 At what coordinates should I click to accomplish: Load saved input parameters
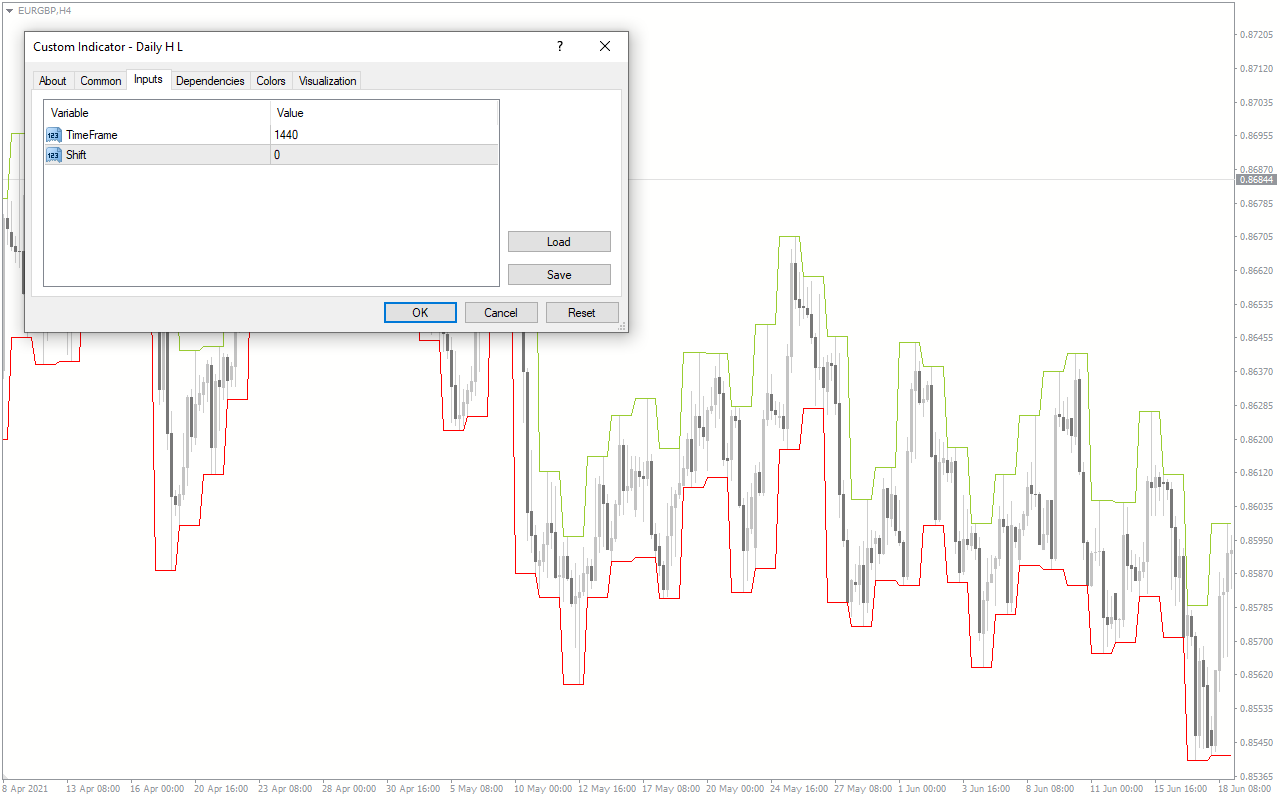pos(559,242)
